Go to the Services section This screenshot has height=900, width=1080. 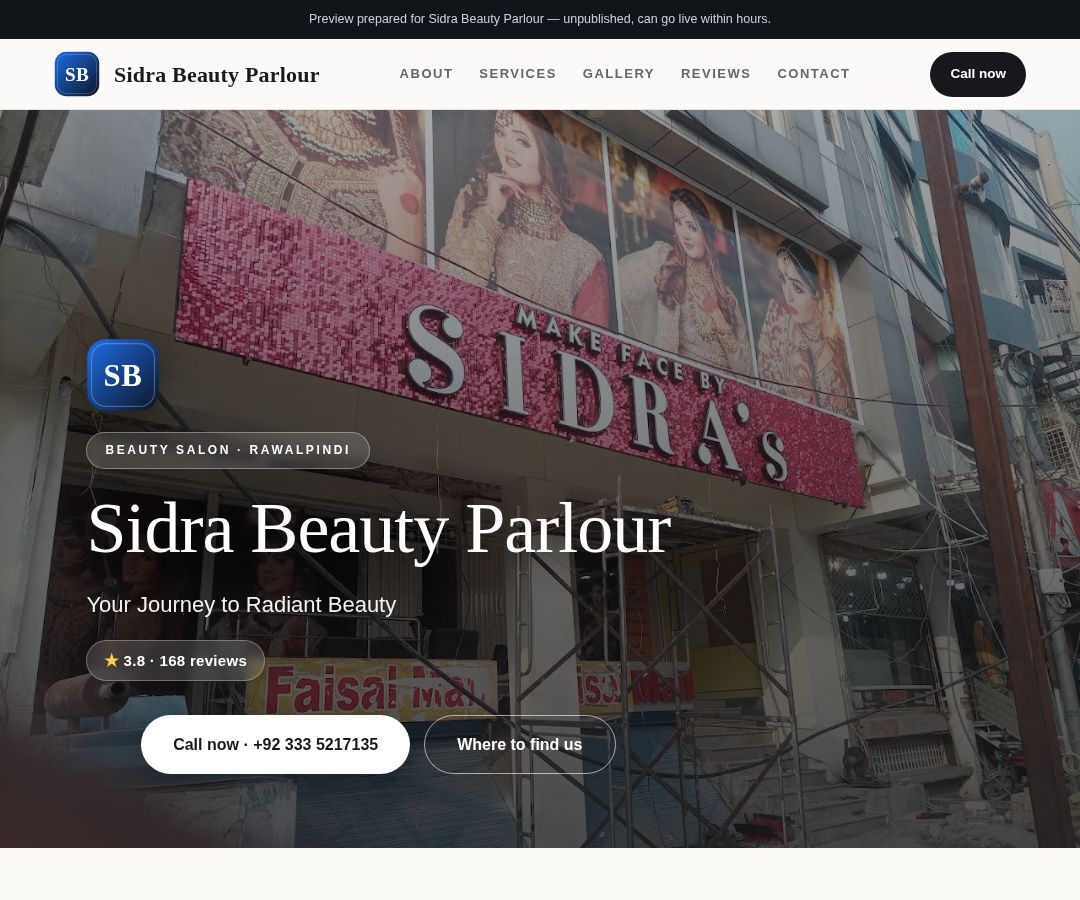point(517,74)
